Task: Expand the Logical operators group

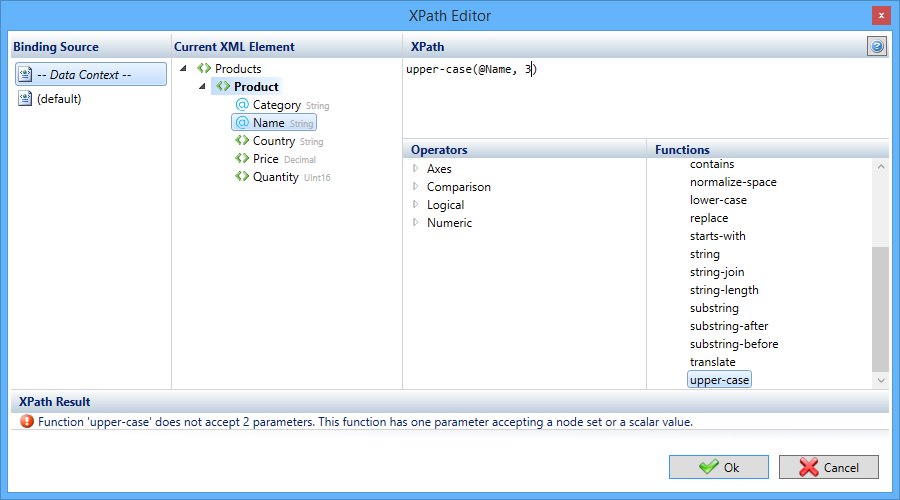Action: click(416, 204)
